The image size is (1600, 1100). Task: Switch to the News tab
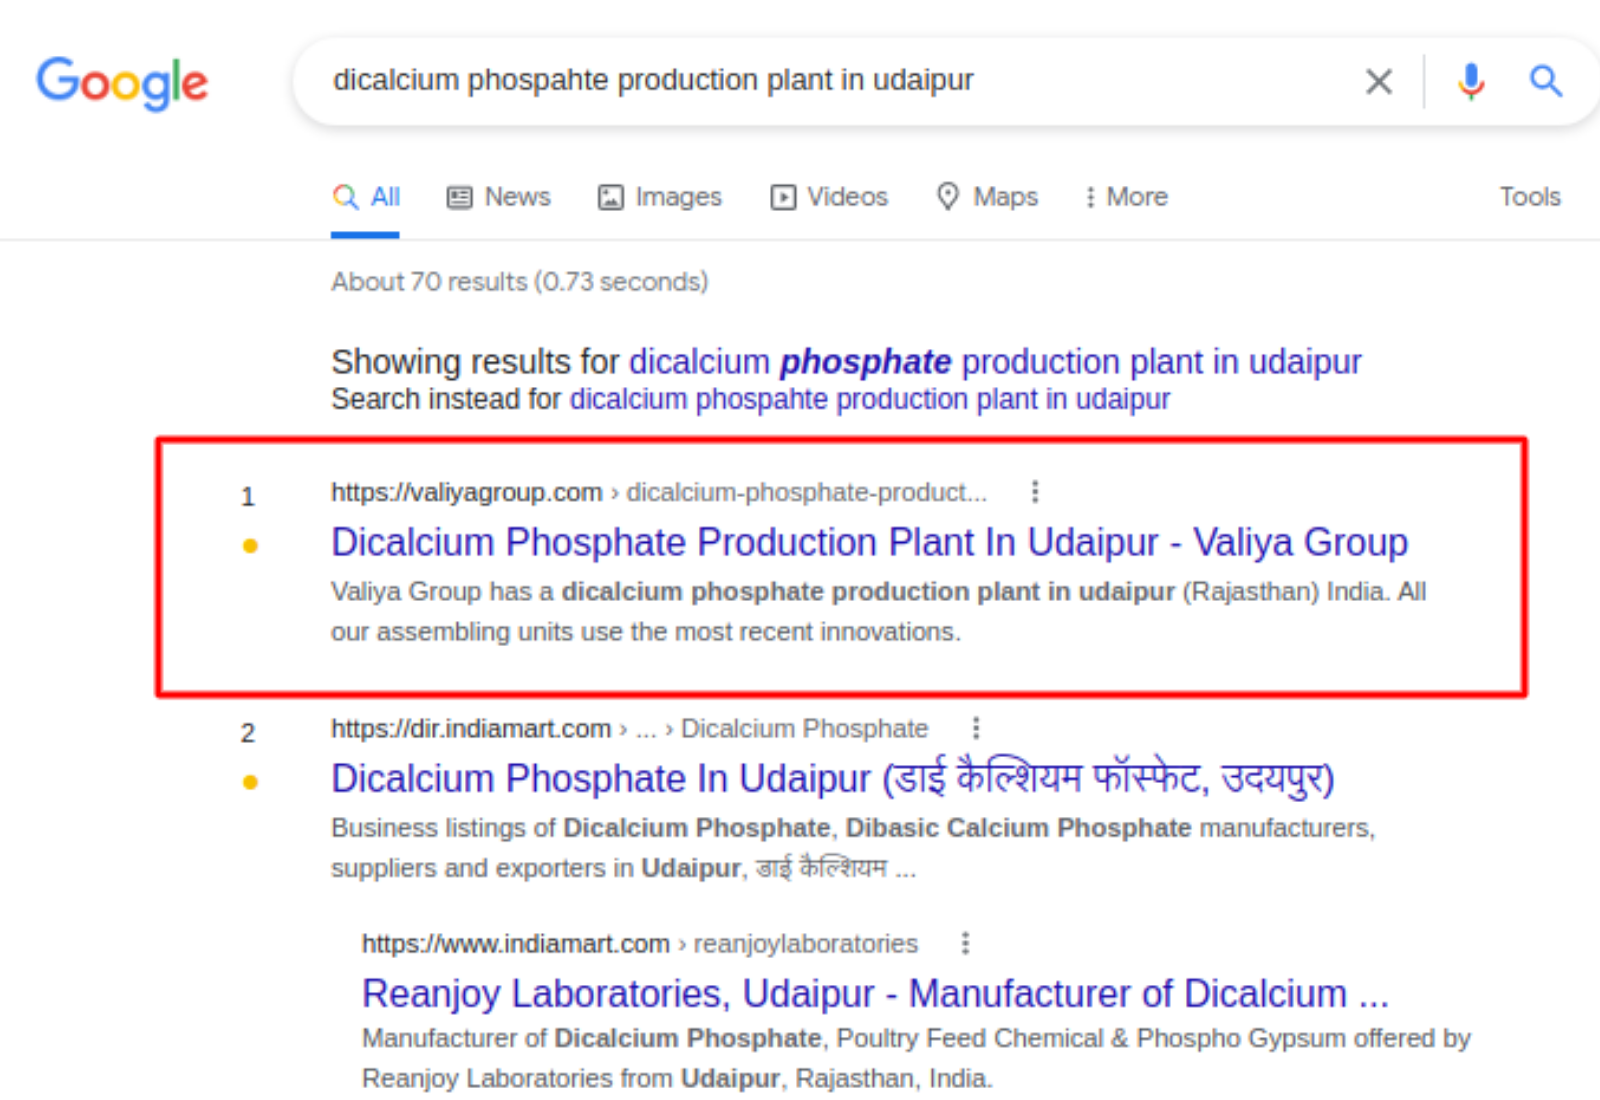tap(498, 197)
